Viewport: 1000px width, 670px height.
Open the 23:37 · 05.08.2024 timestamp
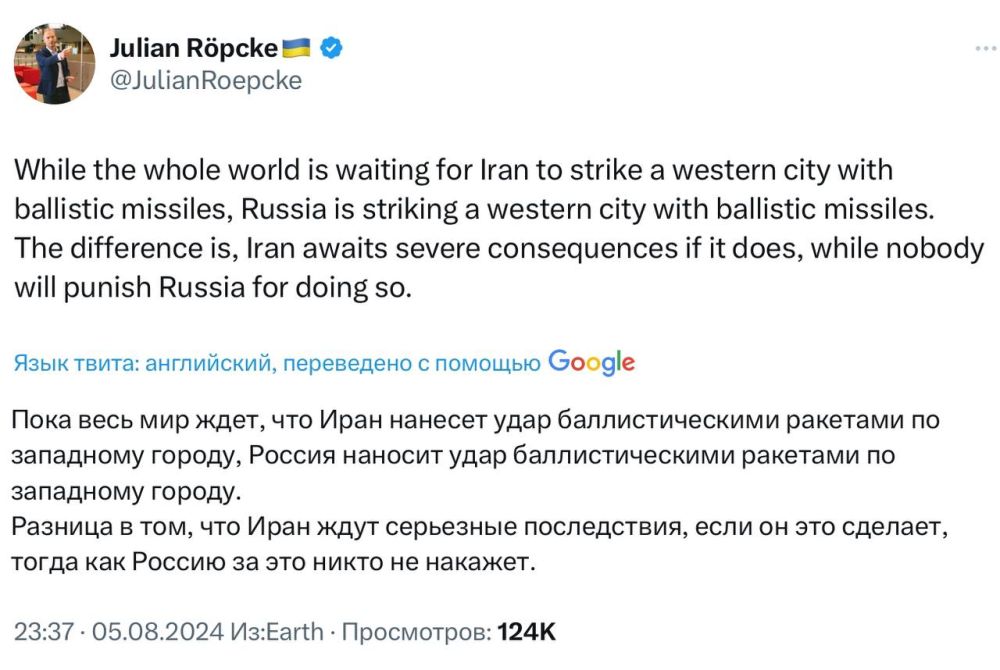120,631
